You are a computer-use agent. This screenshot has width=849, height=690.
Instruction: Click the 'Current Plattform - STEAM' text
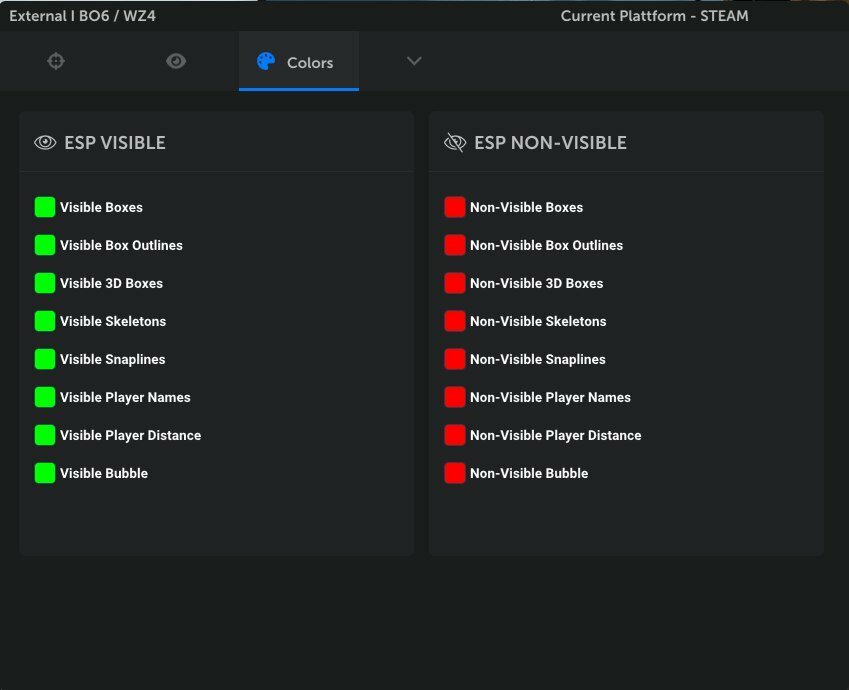point(655,16)
